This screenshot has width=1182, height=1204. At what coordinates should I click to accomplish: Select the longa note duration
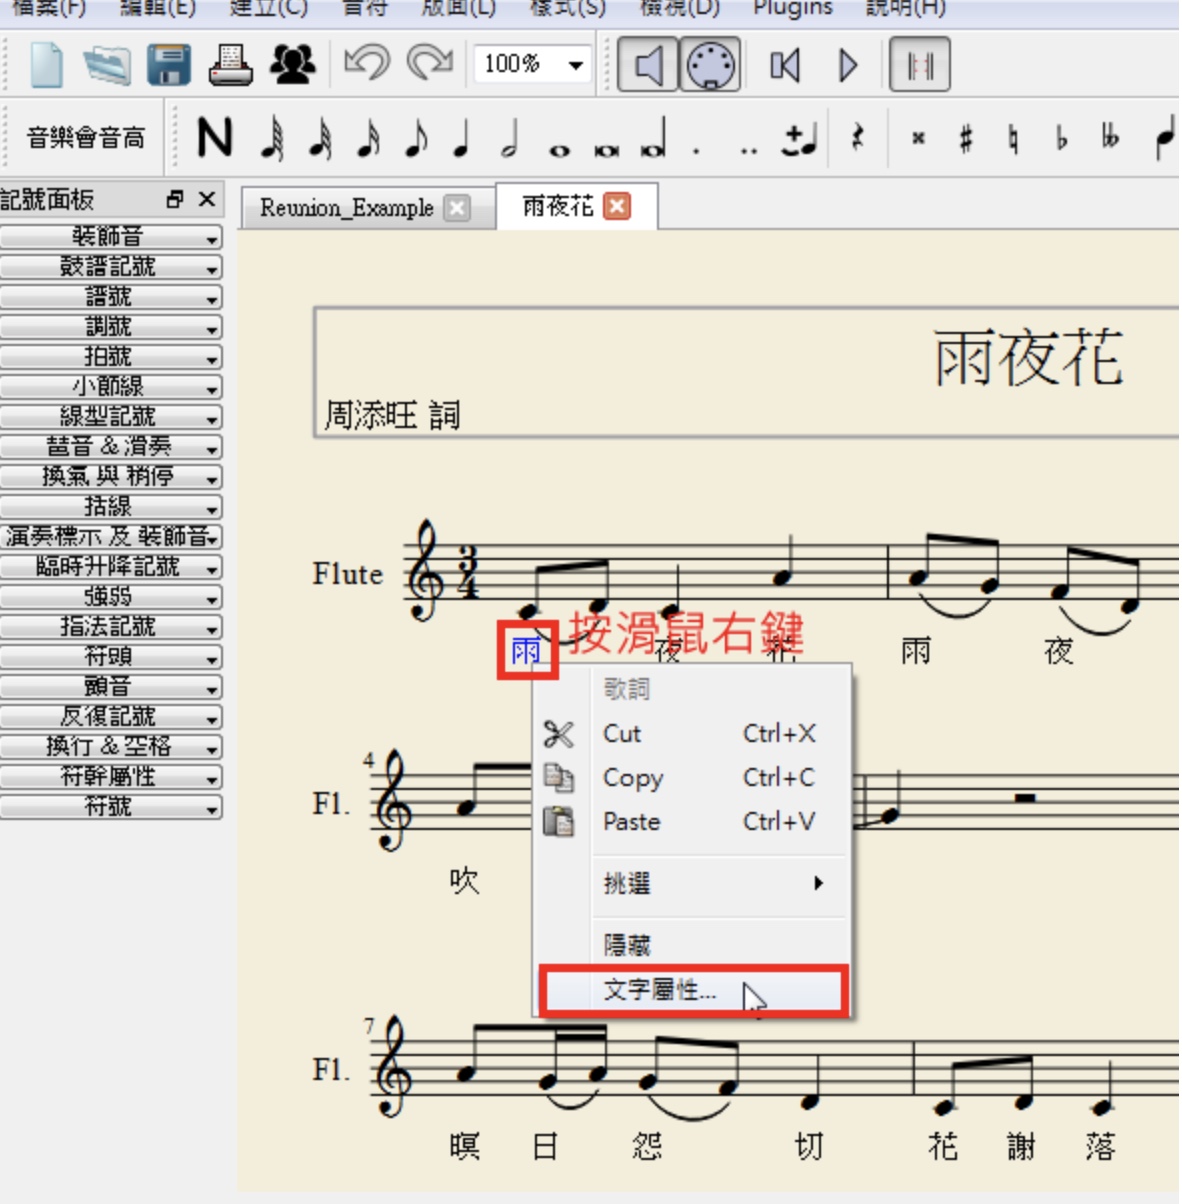tap(654, 138)
